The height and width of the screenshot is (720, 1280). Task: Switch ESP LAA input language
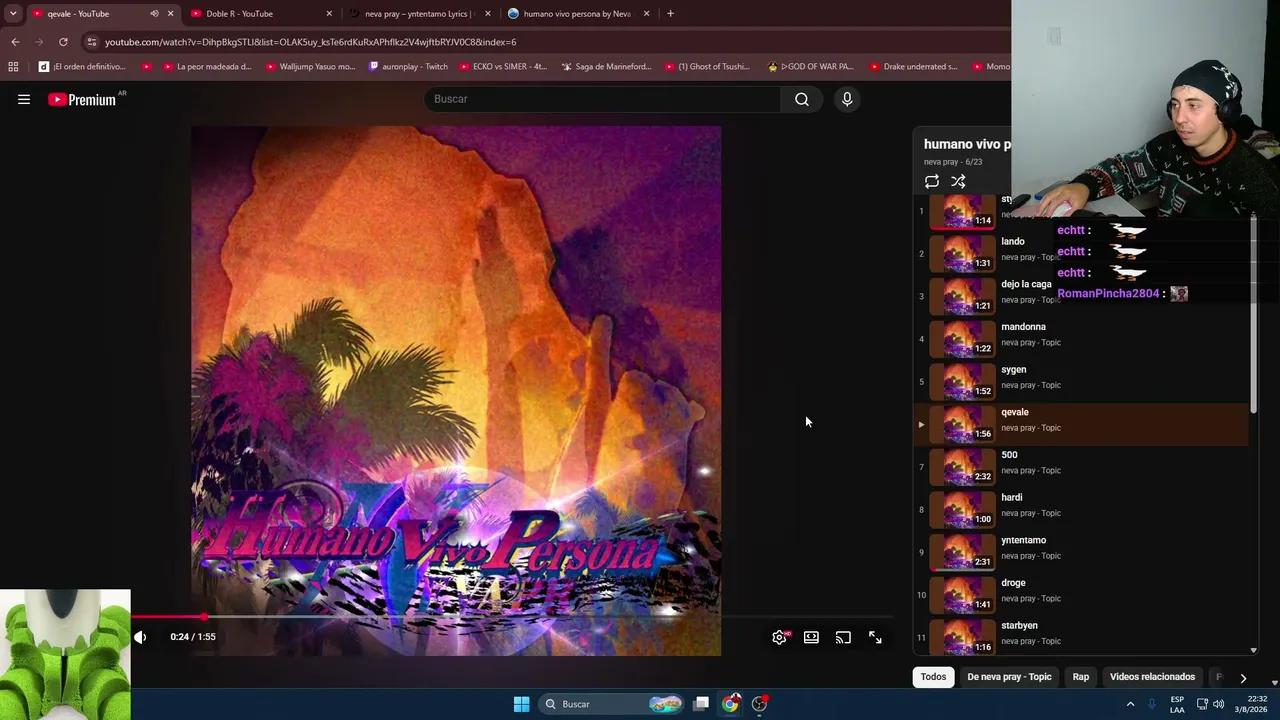coord(1177,704)
